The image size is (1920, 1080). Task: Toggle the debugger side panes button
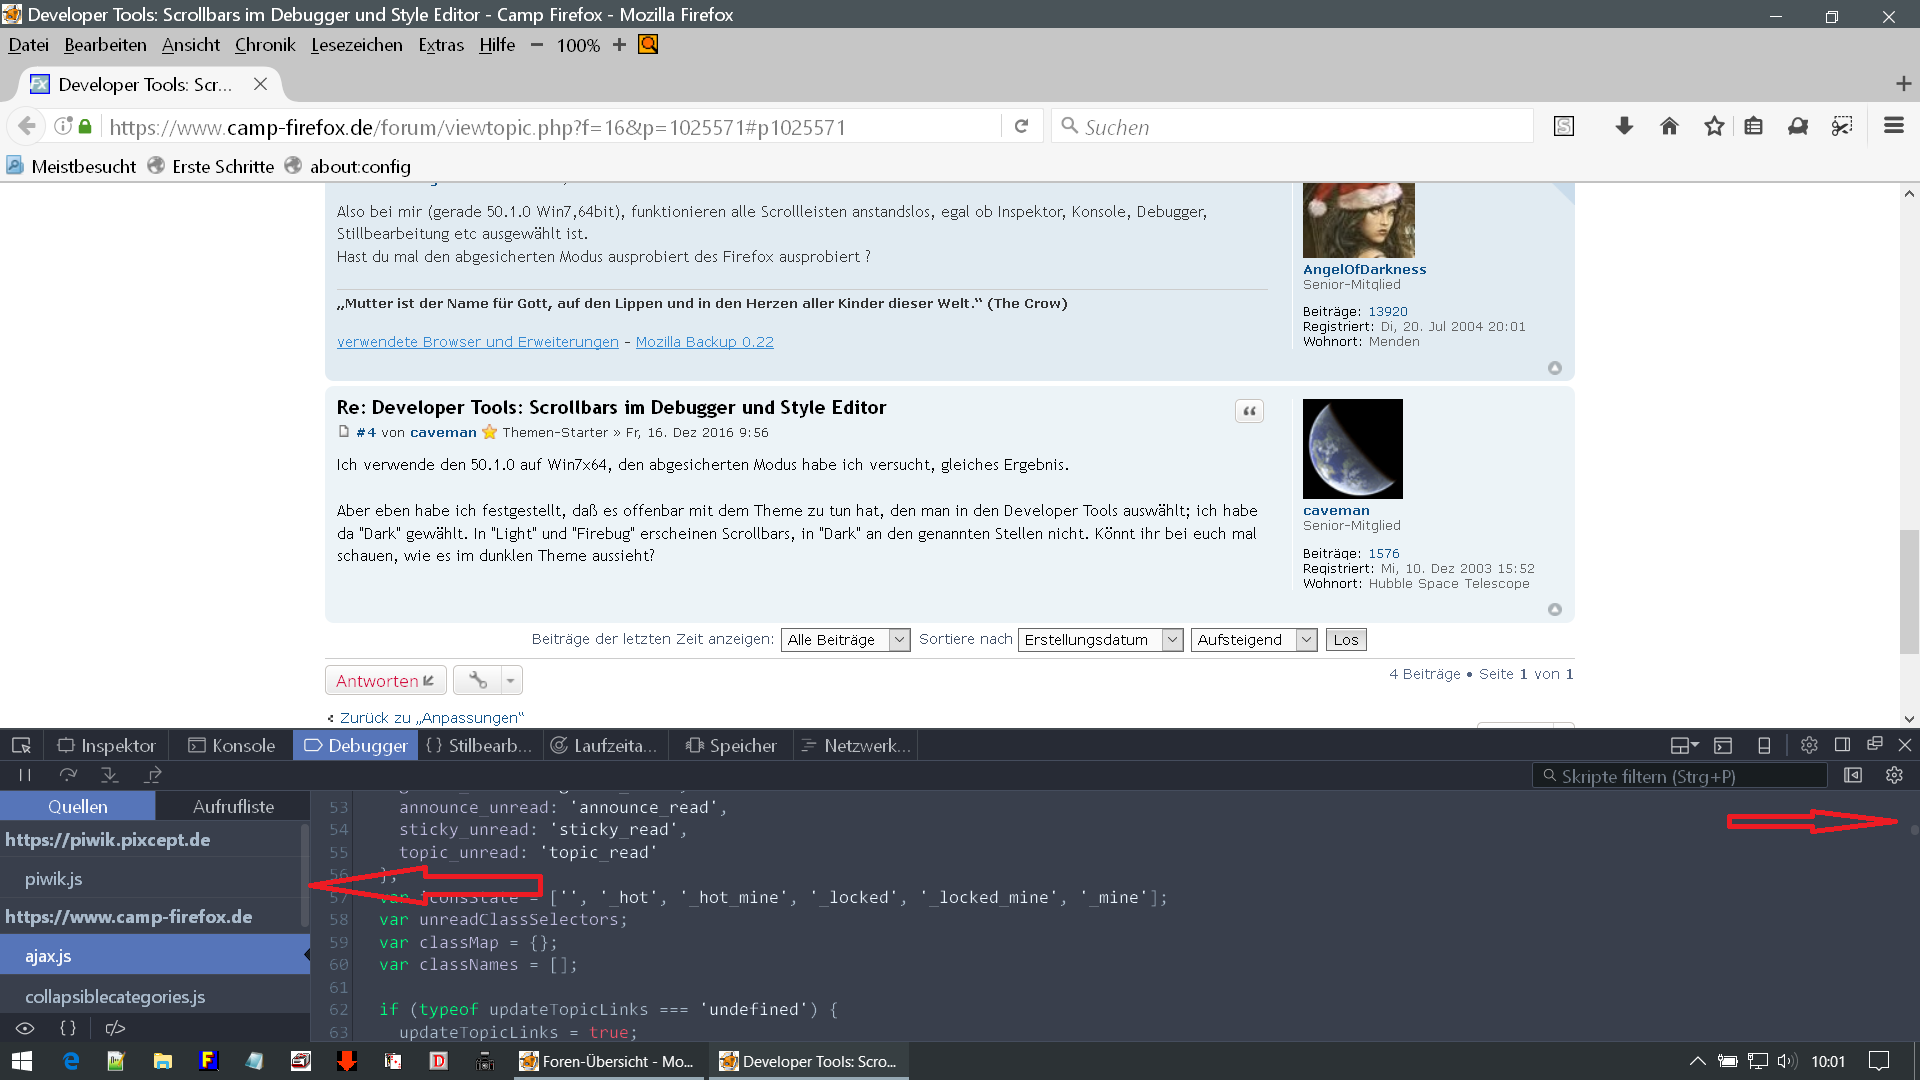1853,776
